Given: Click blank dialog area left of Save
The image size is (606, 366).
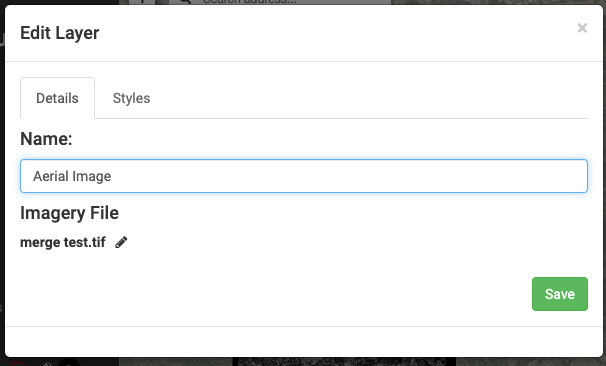Looking at the screenshot, I should pos(271,294).
